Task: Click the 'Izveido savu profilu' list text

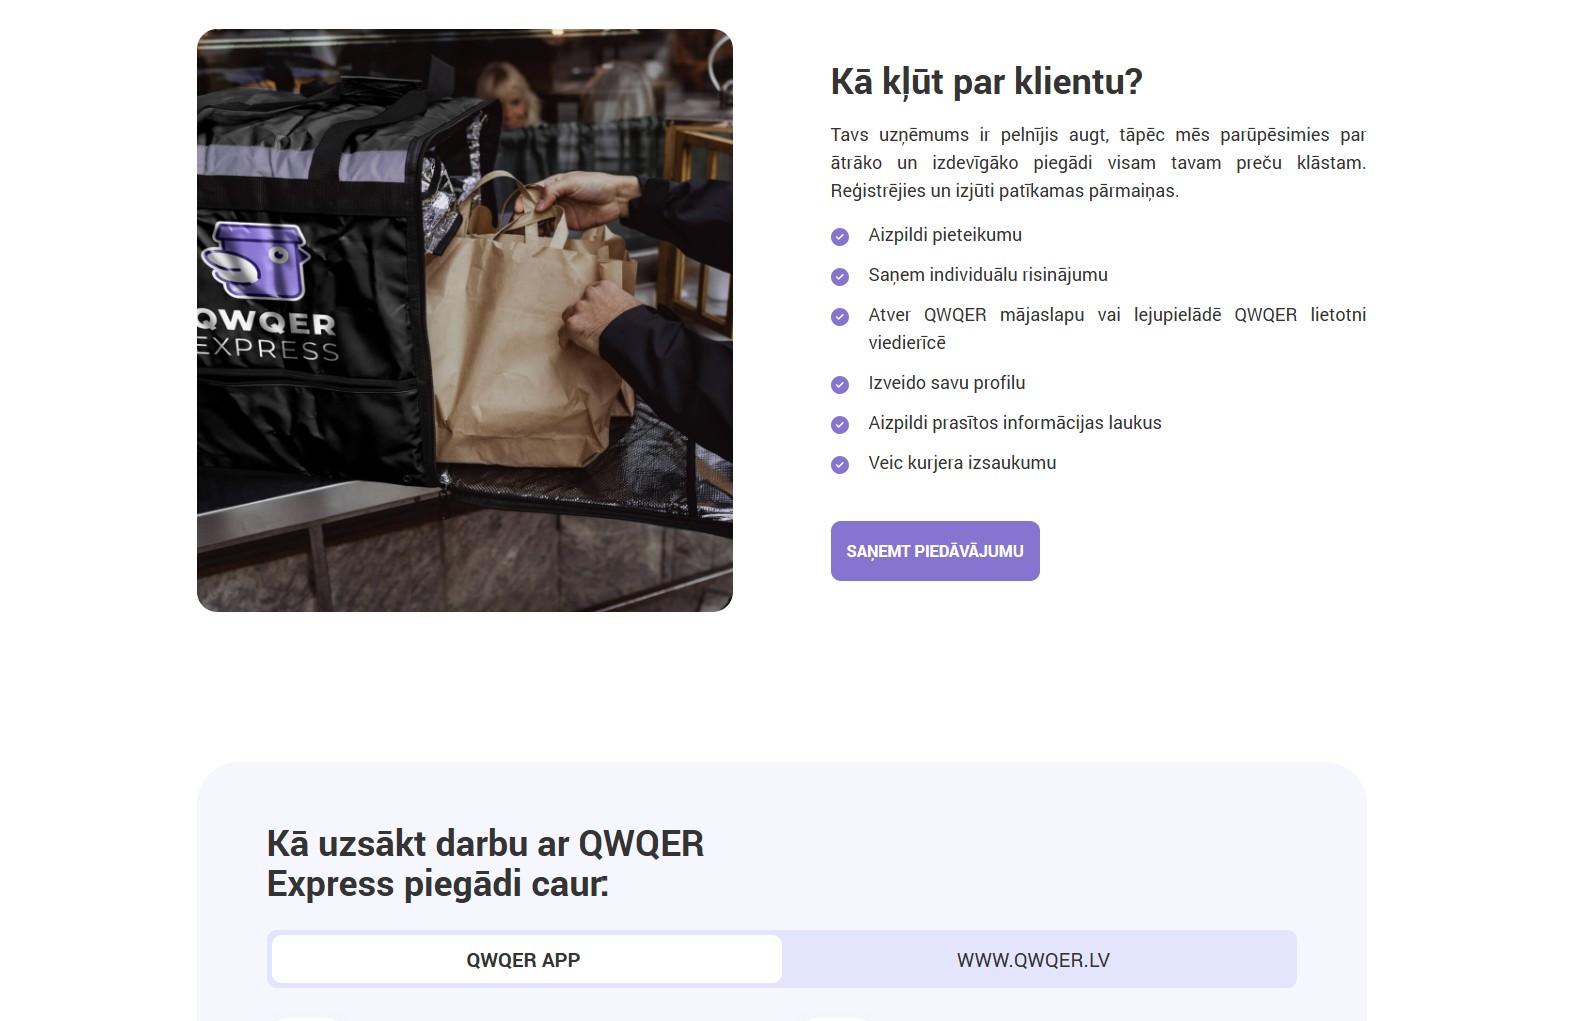Action: [946, 383]
